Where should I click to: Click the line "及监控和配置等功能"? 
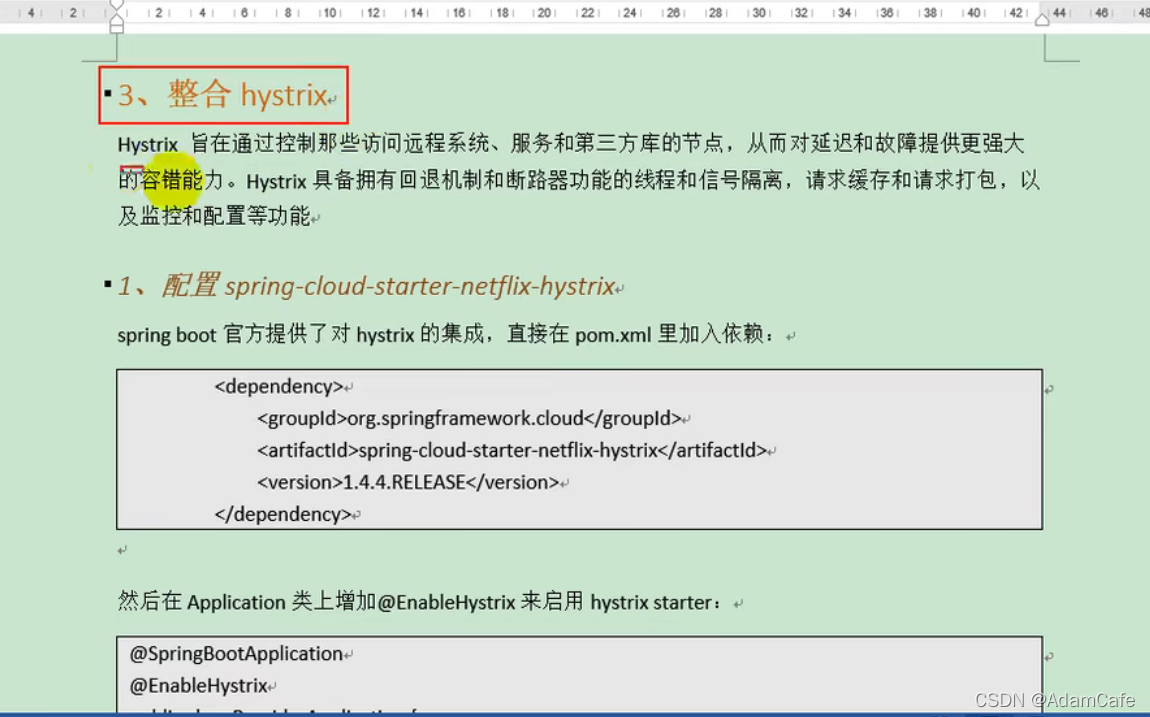pyautogui.click(x=214, y=216)
